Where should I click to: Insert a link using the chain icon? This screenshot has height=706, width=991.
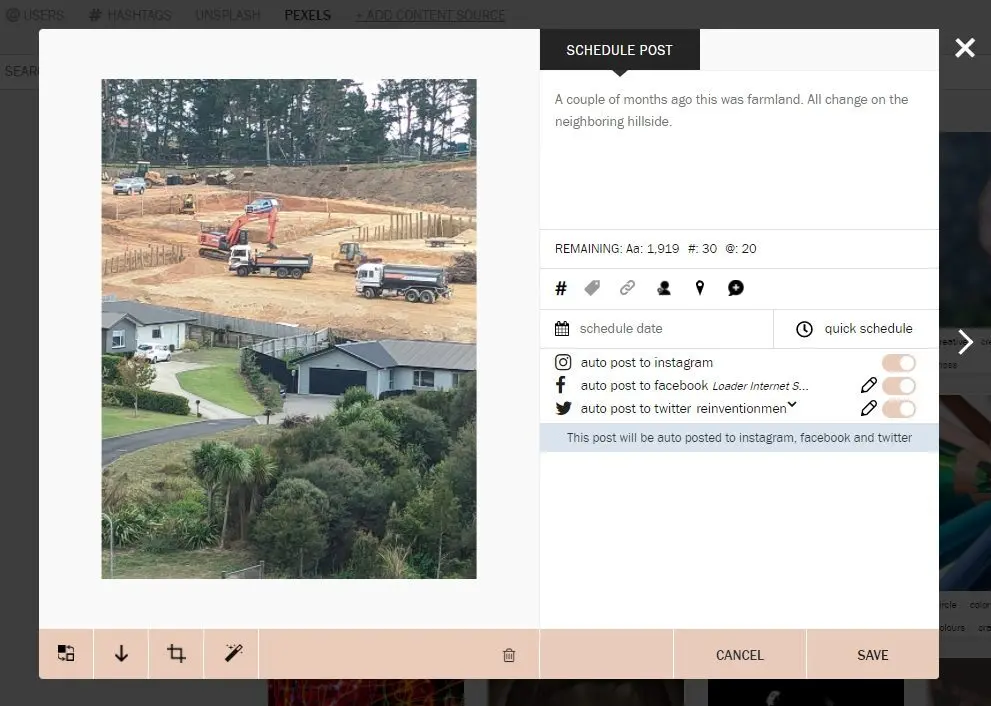pyautogui.click(x=627, y=289)
